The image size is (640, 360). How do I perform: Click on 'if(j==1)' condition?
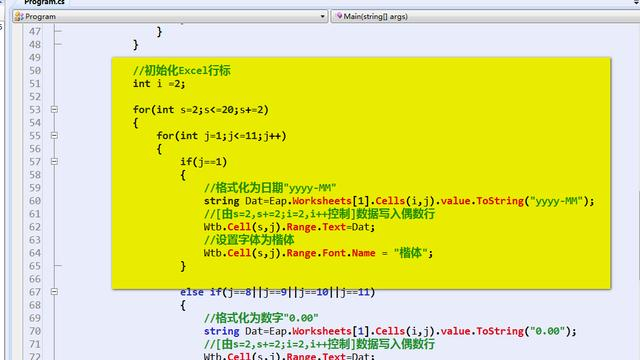pyautogui.click(x=204, y=162)
